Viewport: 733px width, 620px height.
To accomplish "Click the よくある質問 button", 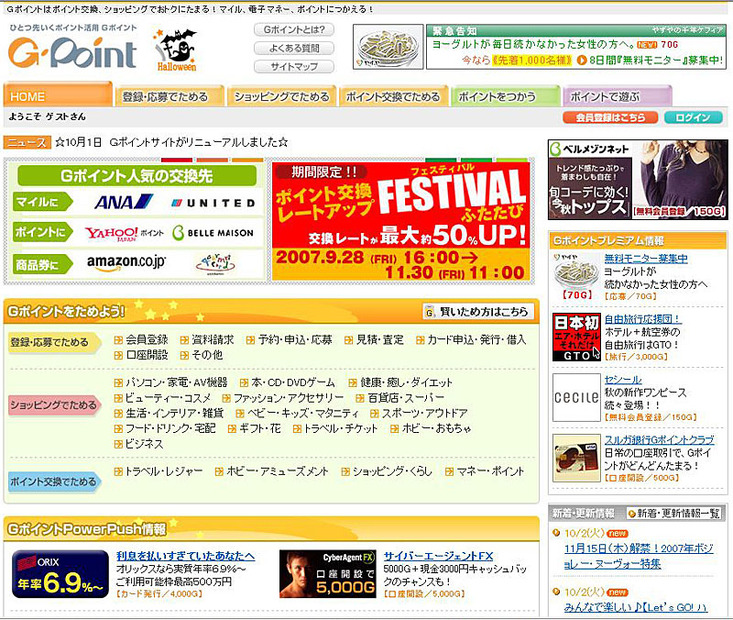I will click(294, 48).
